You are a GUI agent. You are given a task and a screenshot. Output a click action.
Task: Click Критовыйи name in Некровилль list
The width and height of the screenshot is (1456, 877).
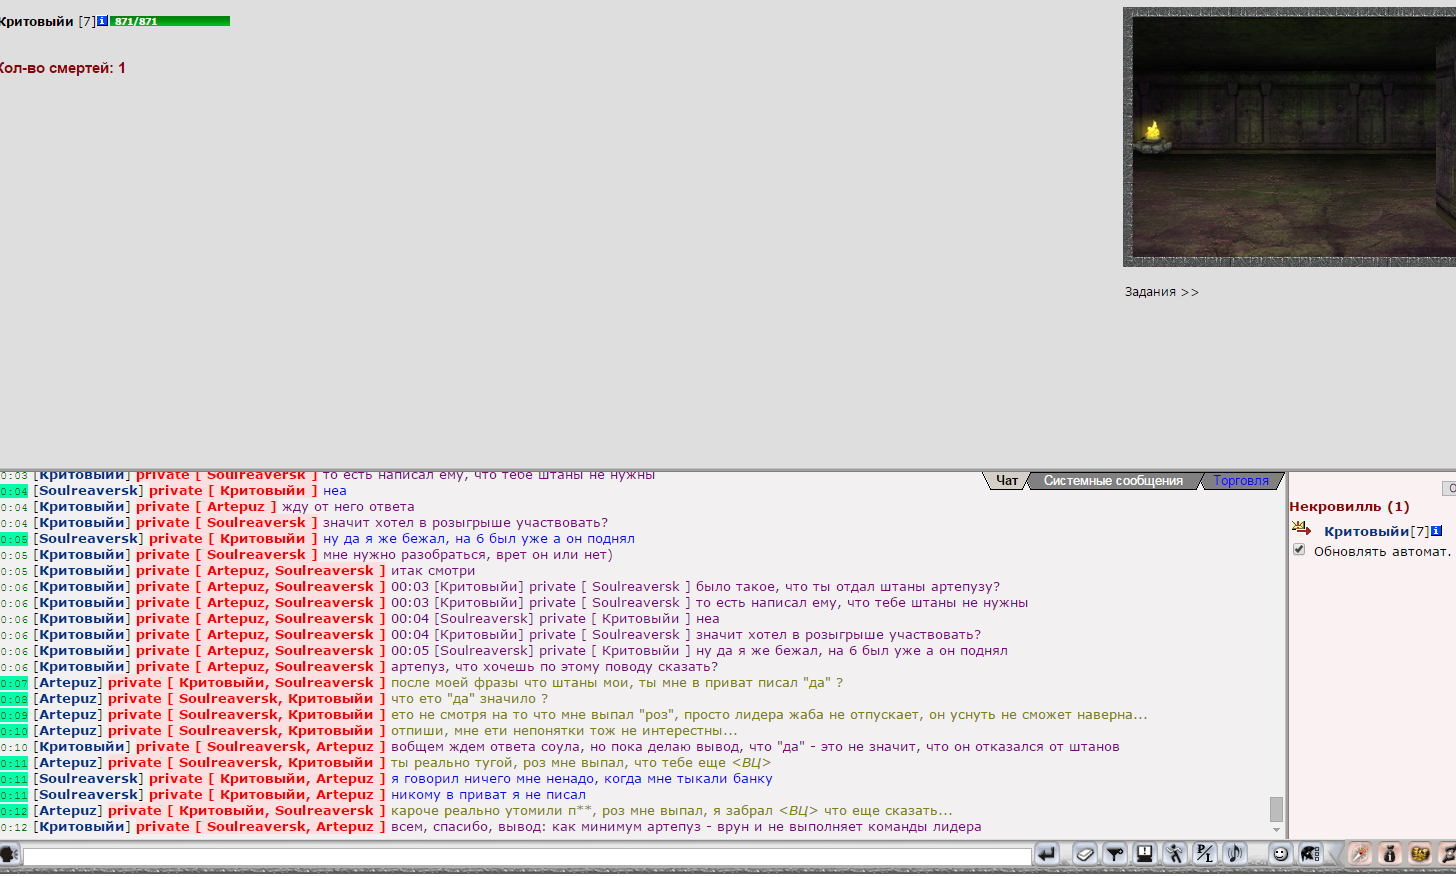coord(1366,531)
